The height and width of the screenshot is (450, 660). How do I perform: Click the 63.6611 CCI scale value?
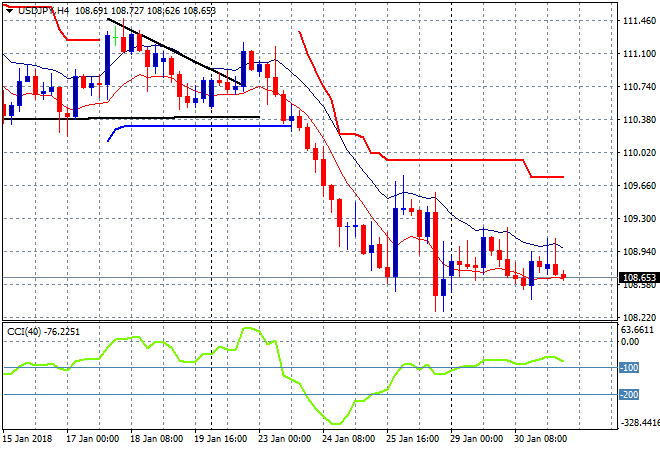pyautogui.click(x=637, y=330)
